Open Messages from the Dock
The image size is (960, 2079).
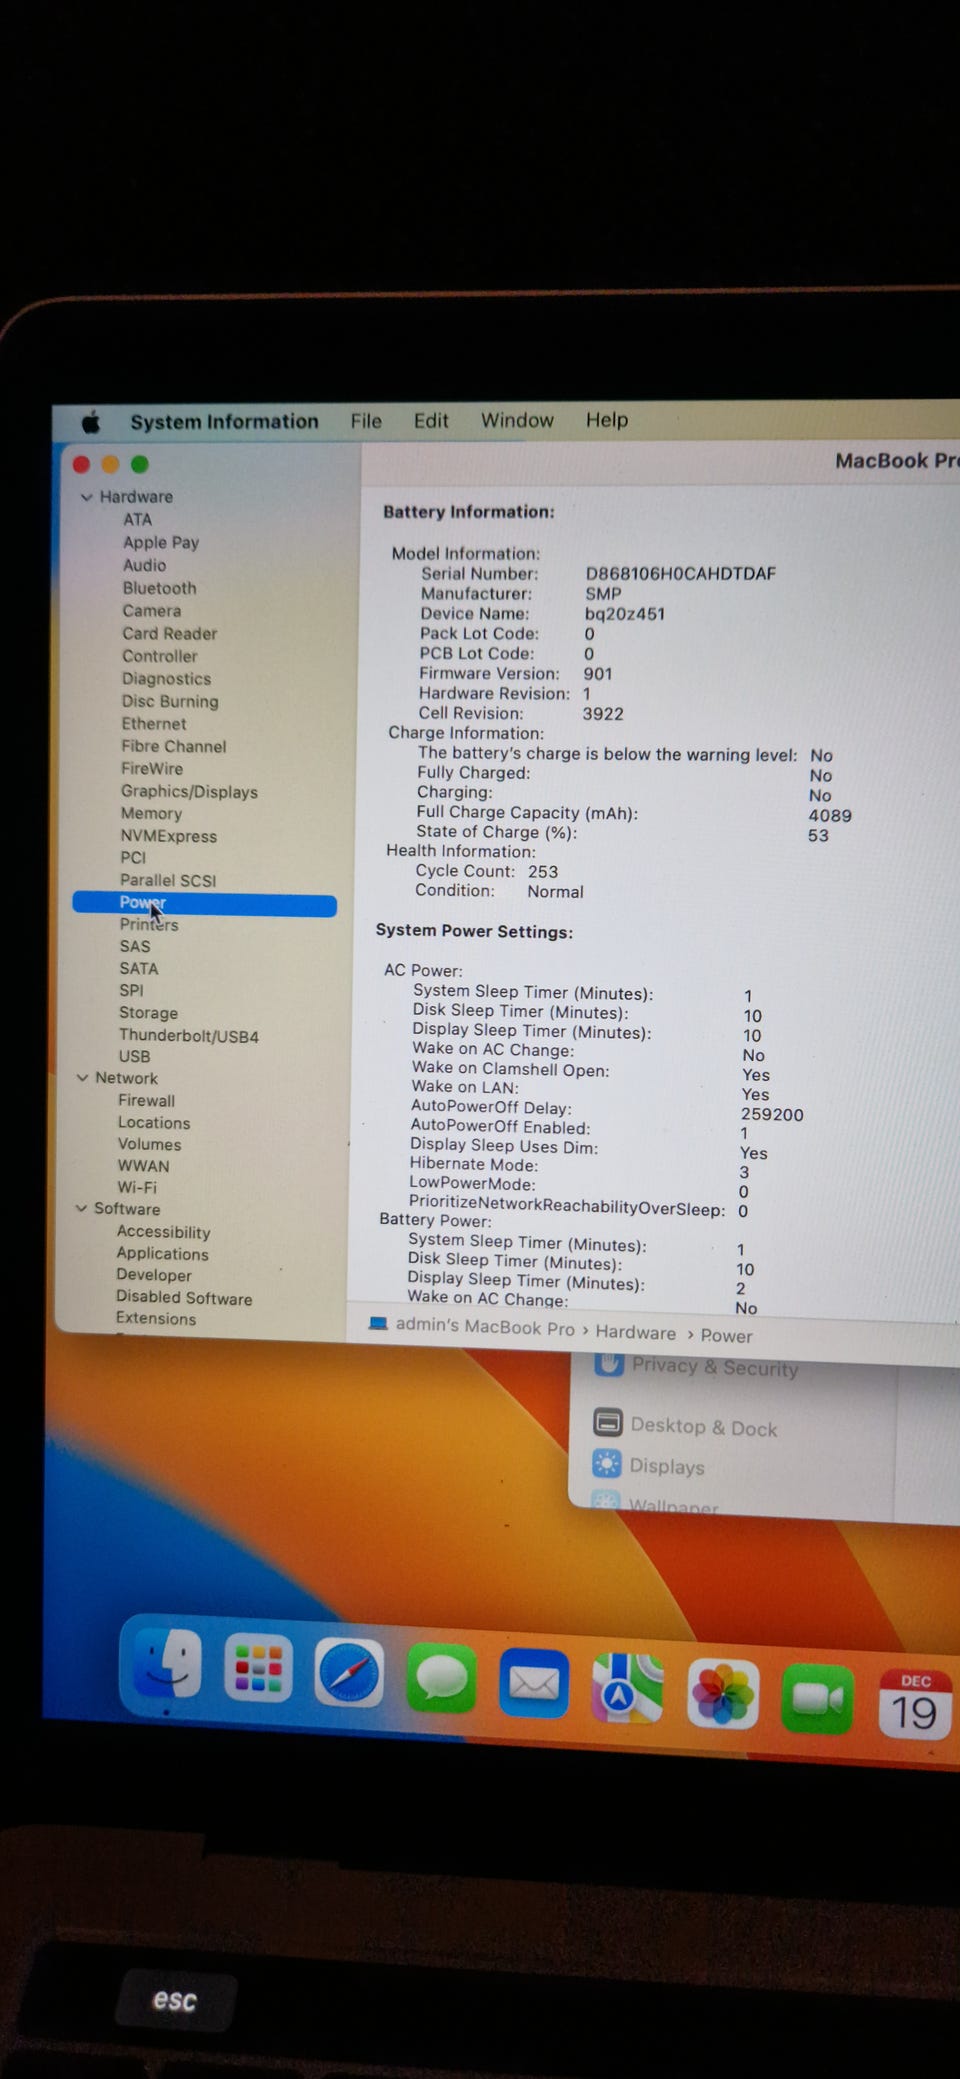coord(441,1678)
